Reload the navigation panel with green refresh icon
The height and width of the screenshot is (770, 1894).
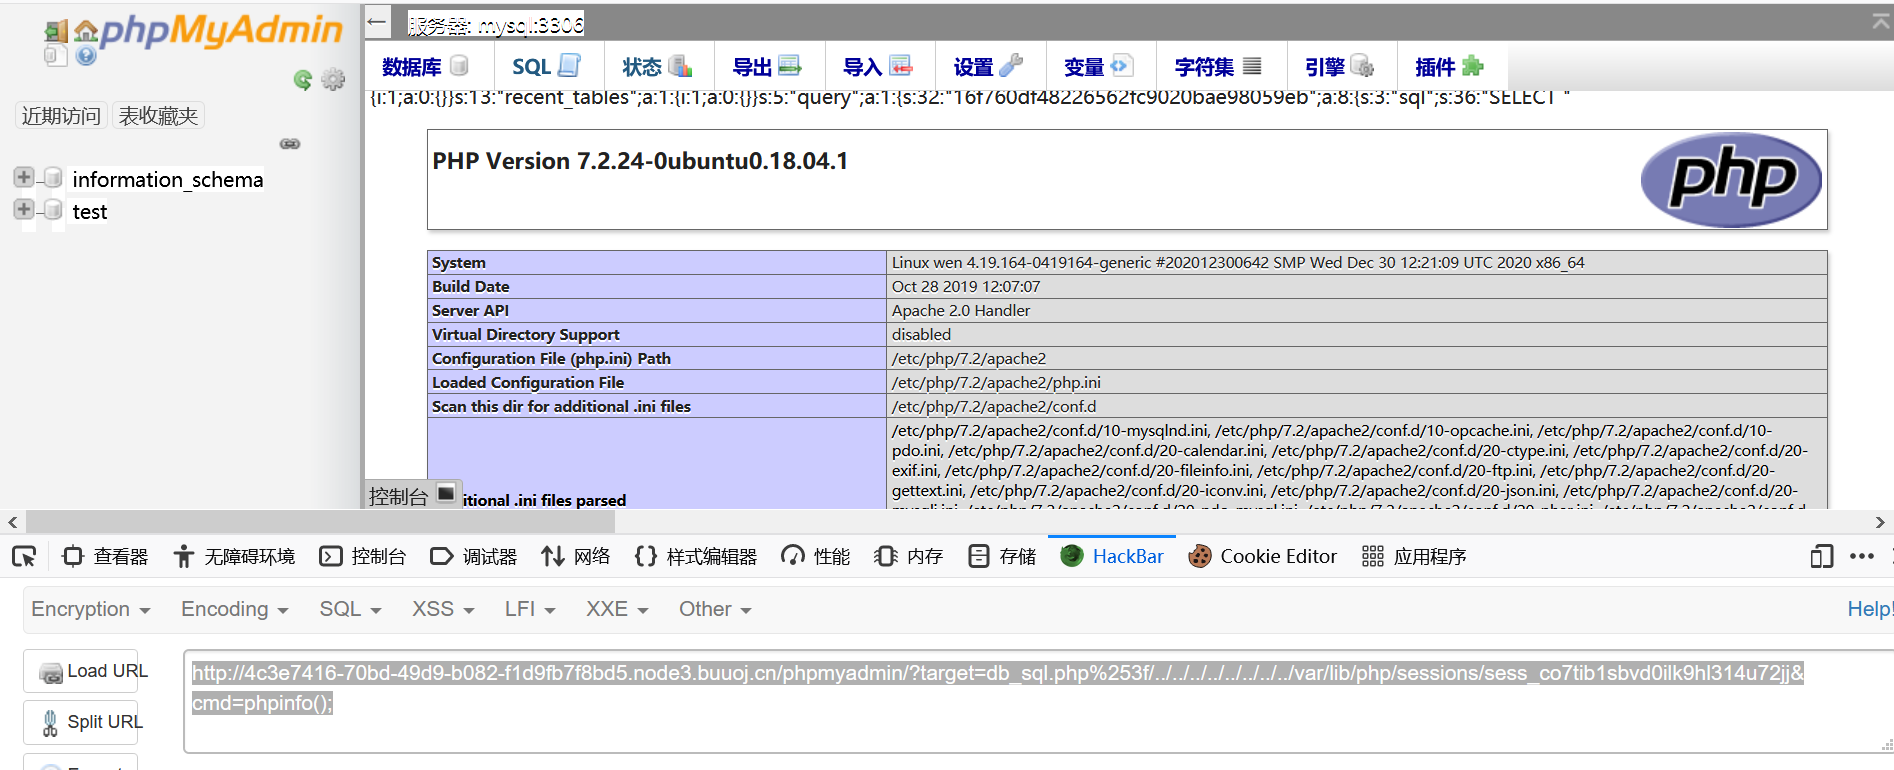tap(303, 80)
